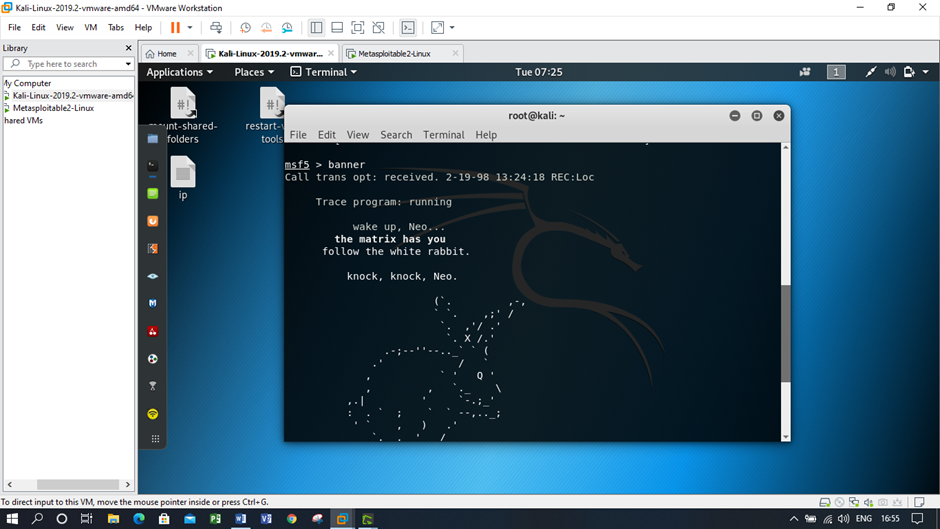Click the Kali volume icon
This screenshot has width=940, height=529.
point(890,72)
